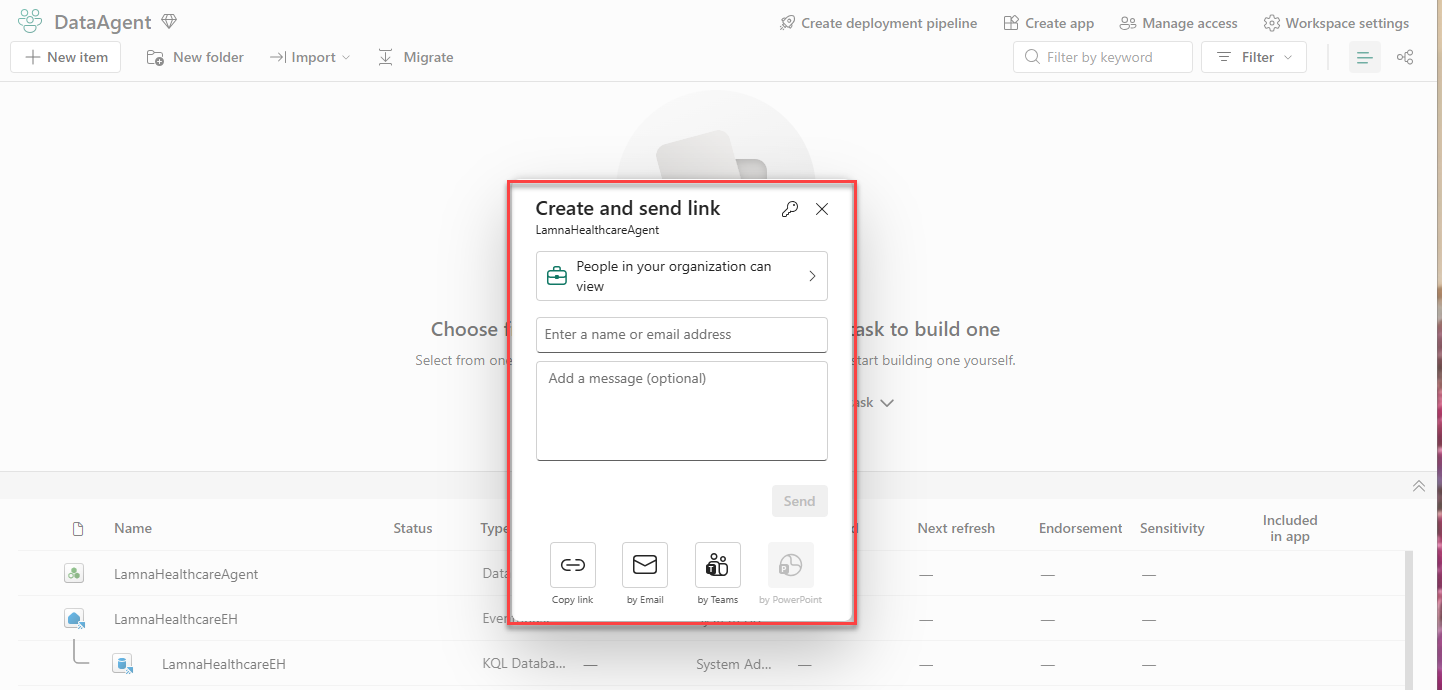Expand the Import dropdown
The height and width of the screenshot is (690, 1442).
click(310, 57)
